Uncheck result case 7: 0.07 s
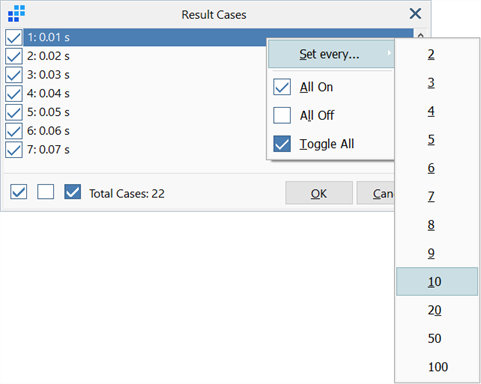Viewport: 481px width, 384px height. (14, 149)
